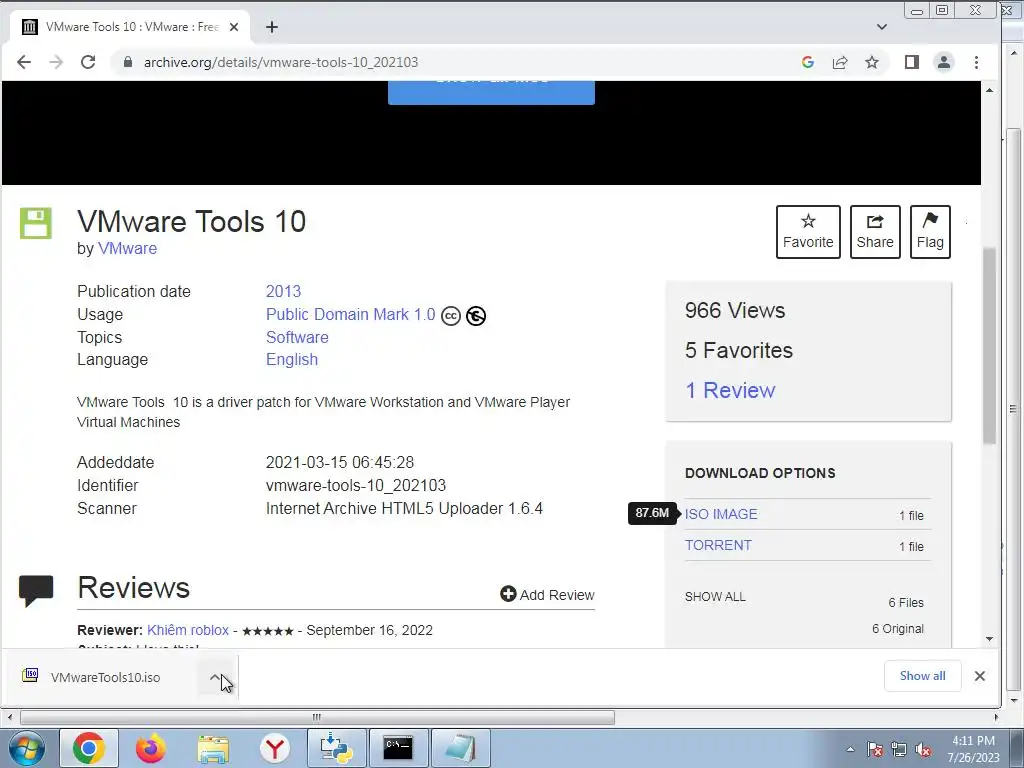Image resolution: width=1024 pixels, height=768 pixels.
Task: Open Yandex browser from the taskbar
Action: pos(274,748)
